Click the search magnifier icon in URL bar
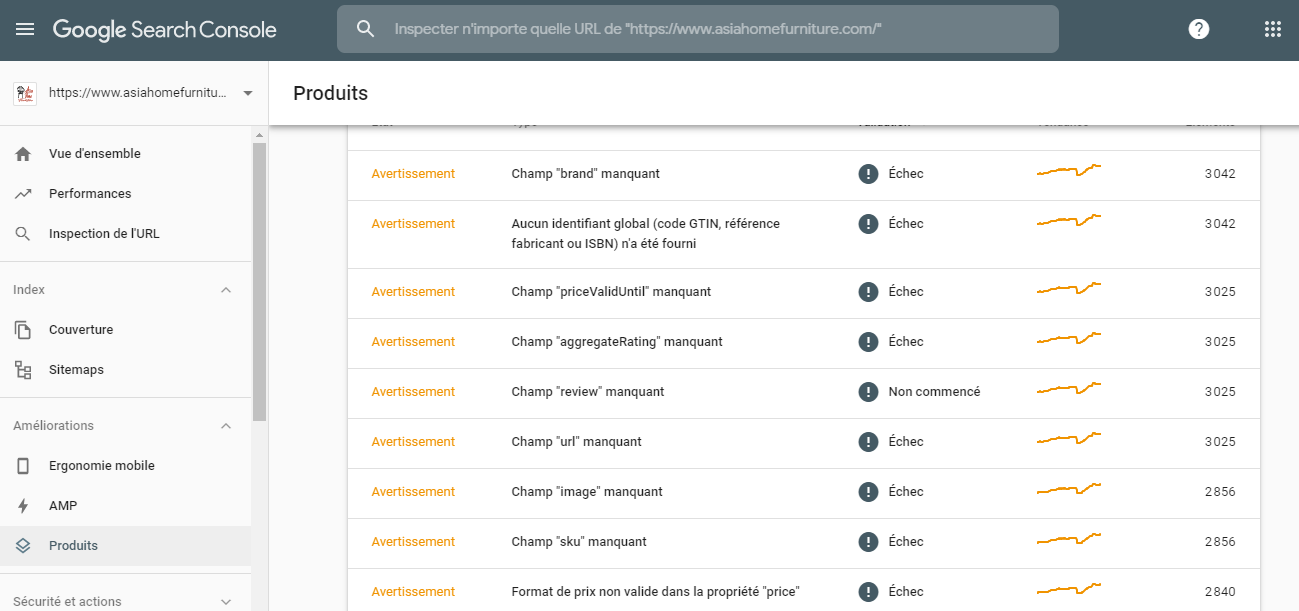This screenshot has height=611, width=1299. point(366,29)
